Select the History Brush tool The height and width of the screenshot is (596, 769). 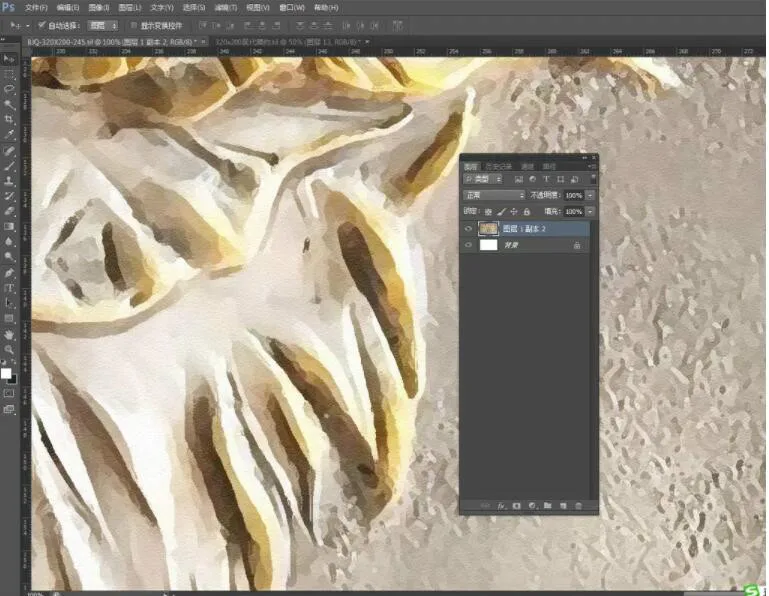tap(9, 196)
